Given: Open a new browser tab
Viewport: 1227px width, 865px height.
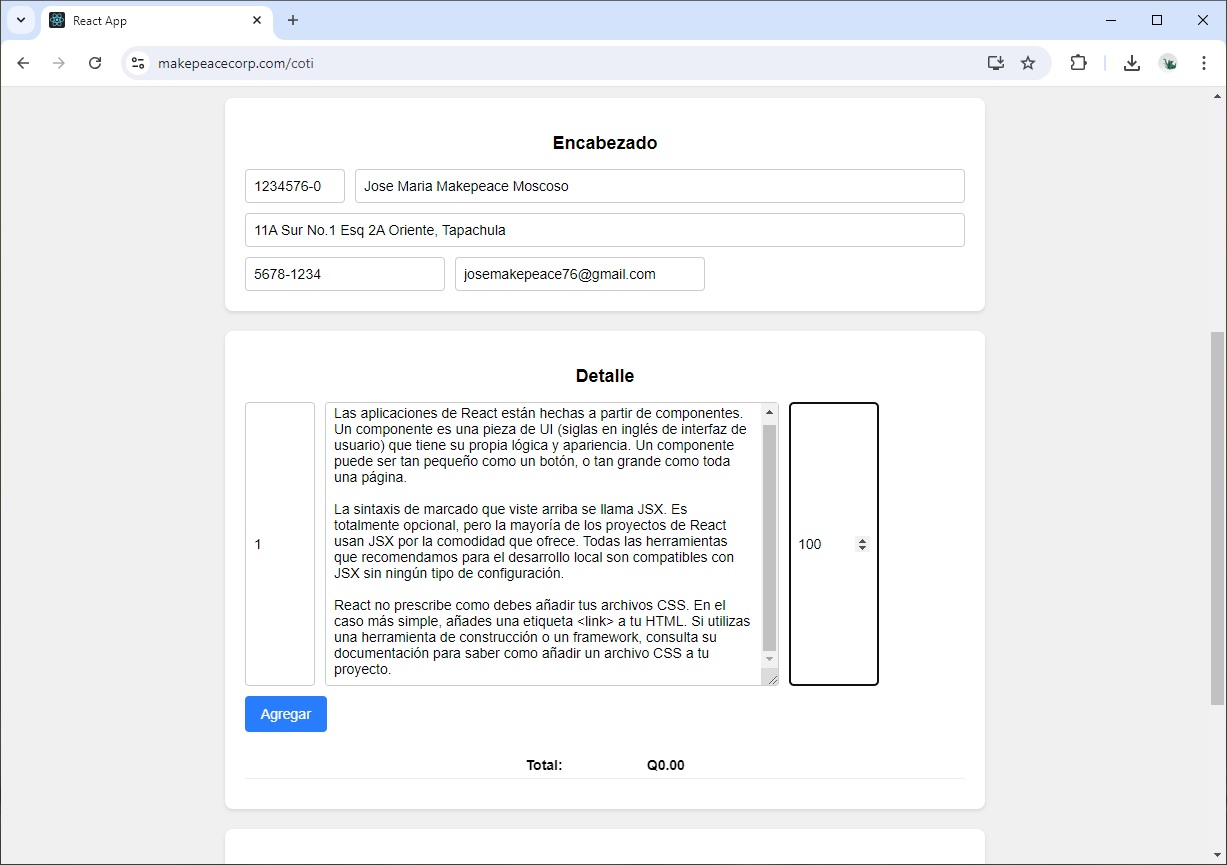Looking at the screenshot, I should pos(293,20).
